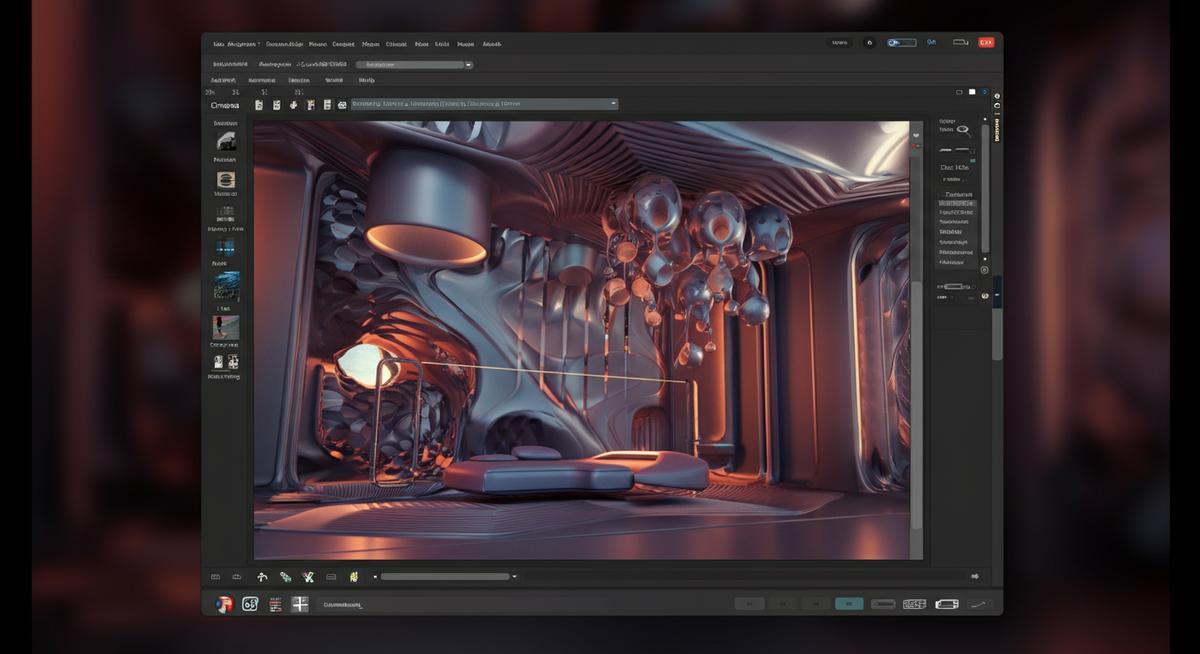
Task: Click the red button in the top-right corner
Action: coord(986,43)
